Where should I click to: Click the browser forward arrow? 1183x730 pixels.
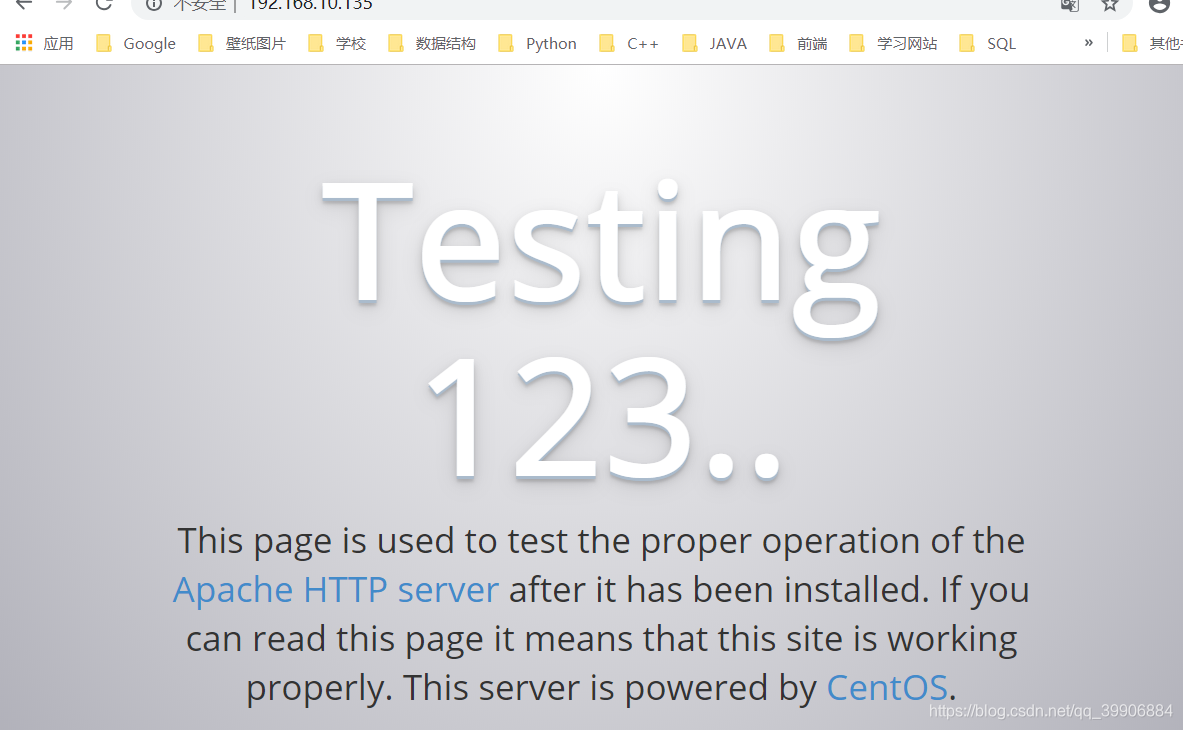(64, 4)
